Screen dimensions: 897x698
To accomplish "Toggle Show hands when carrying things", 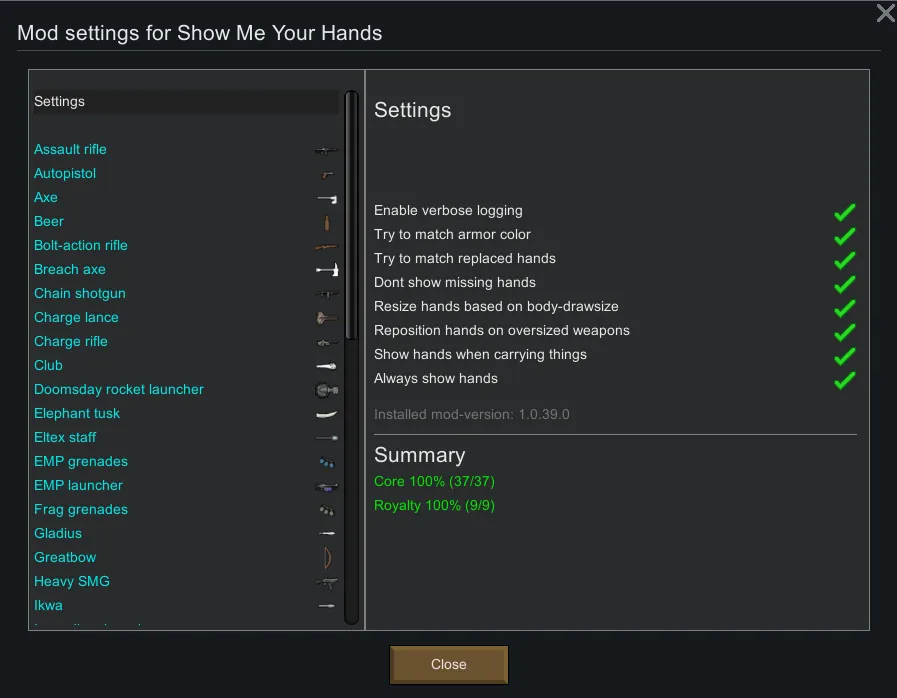I will click(845, 355).
